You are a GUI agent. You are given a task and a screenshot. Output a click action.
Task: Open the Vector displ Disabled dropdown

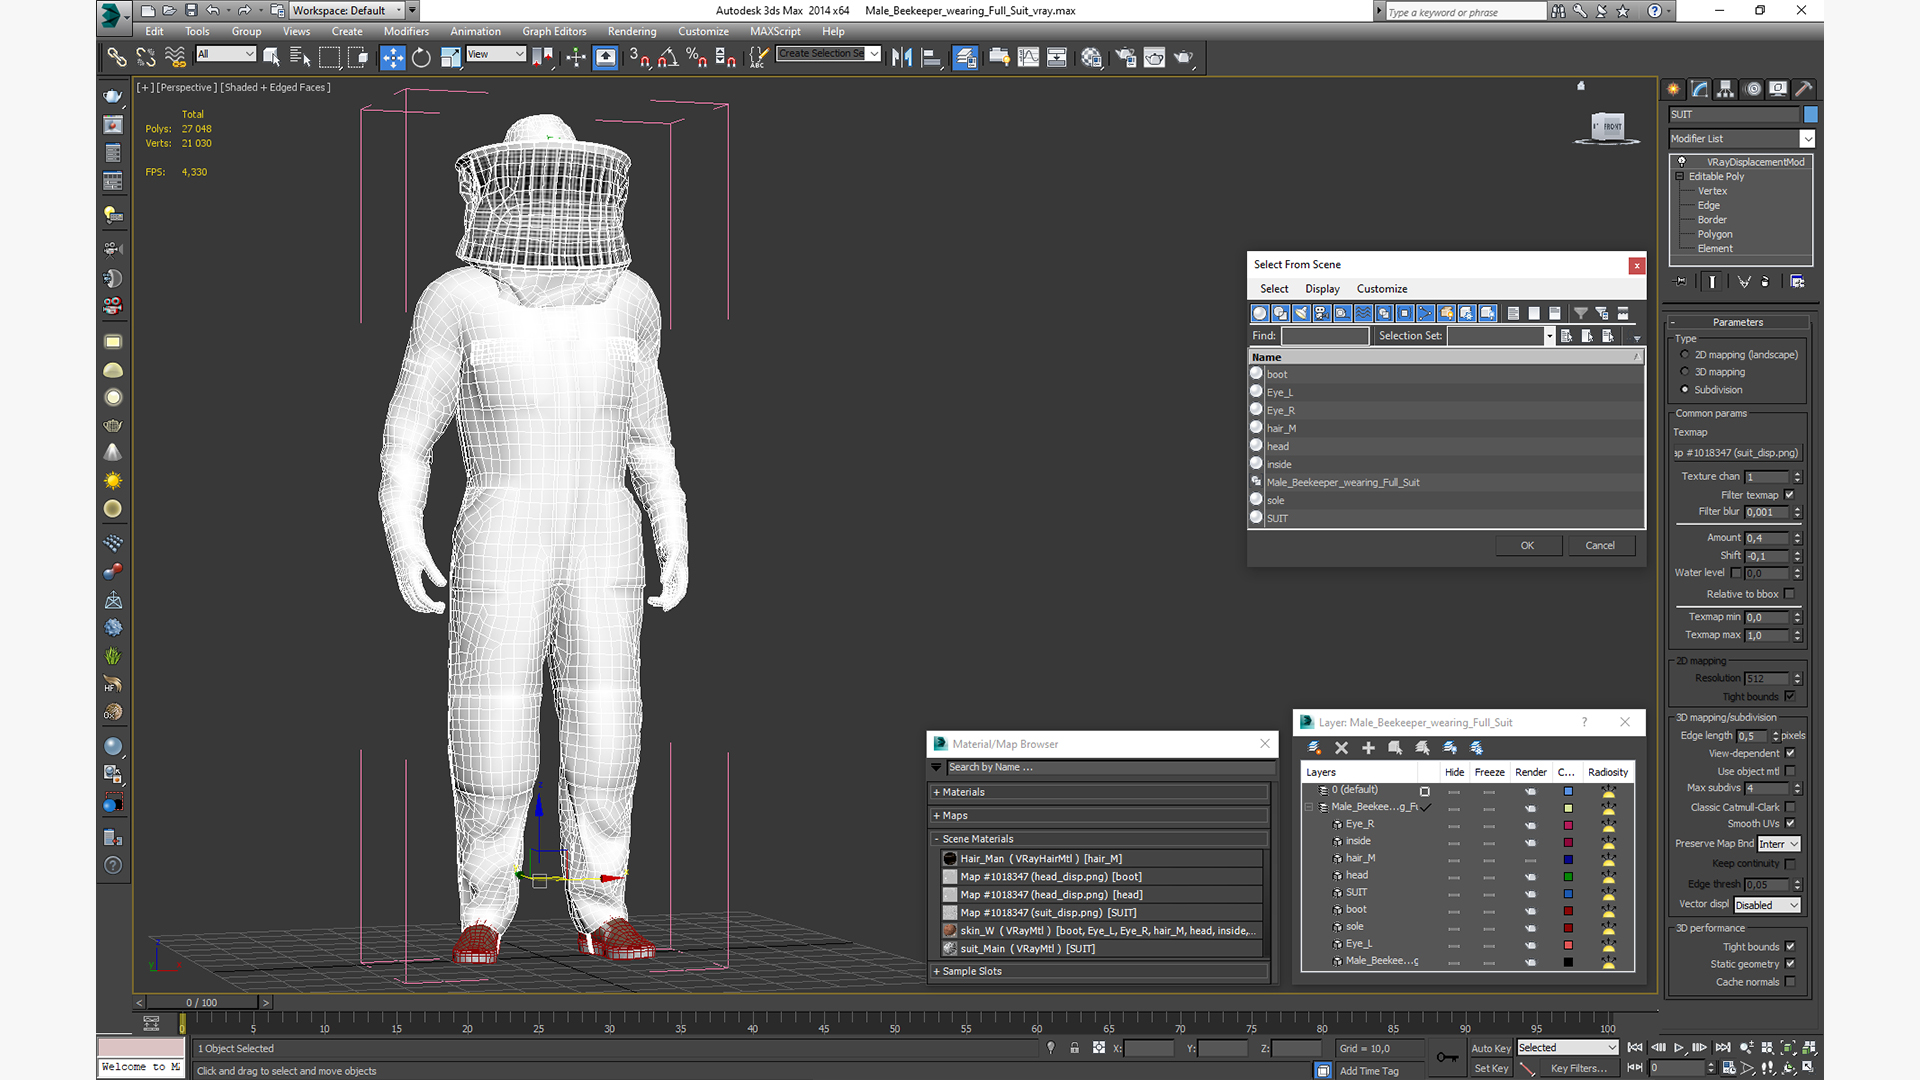click(x=1767, y=905)
